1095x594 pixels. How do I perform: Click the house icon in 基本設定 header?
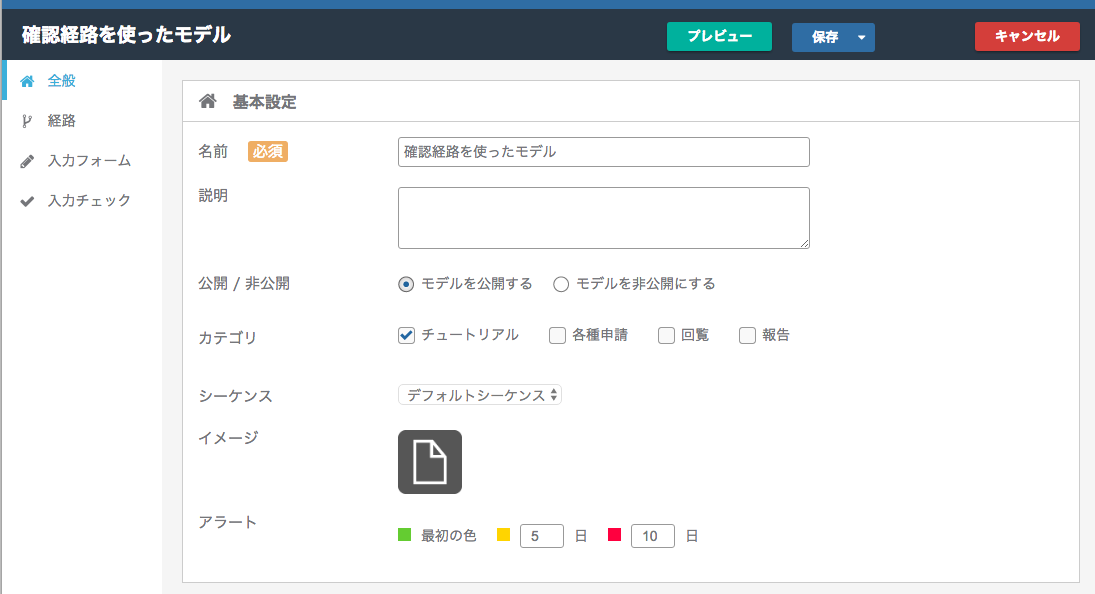[207, 101]
